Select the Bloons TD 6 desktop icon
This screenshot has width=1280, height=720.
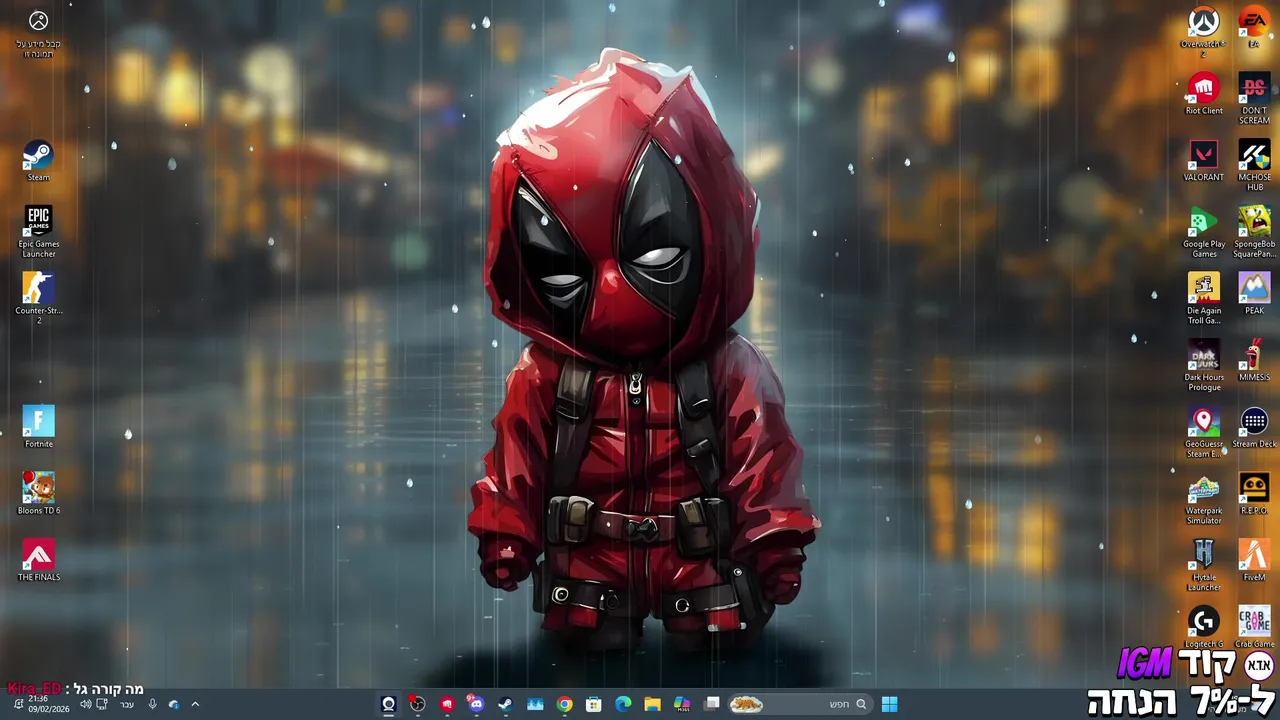tap(38, 494)
